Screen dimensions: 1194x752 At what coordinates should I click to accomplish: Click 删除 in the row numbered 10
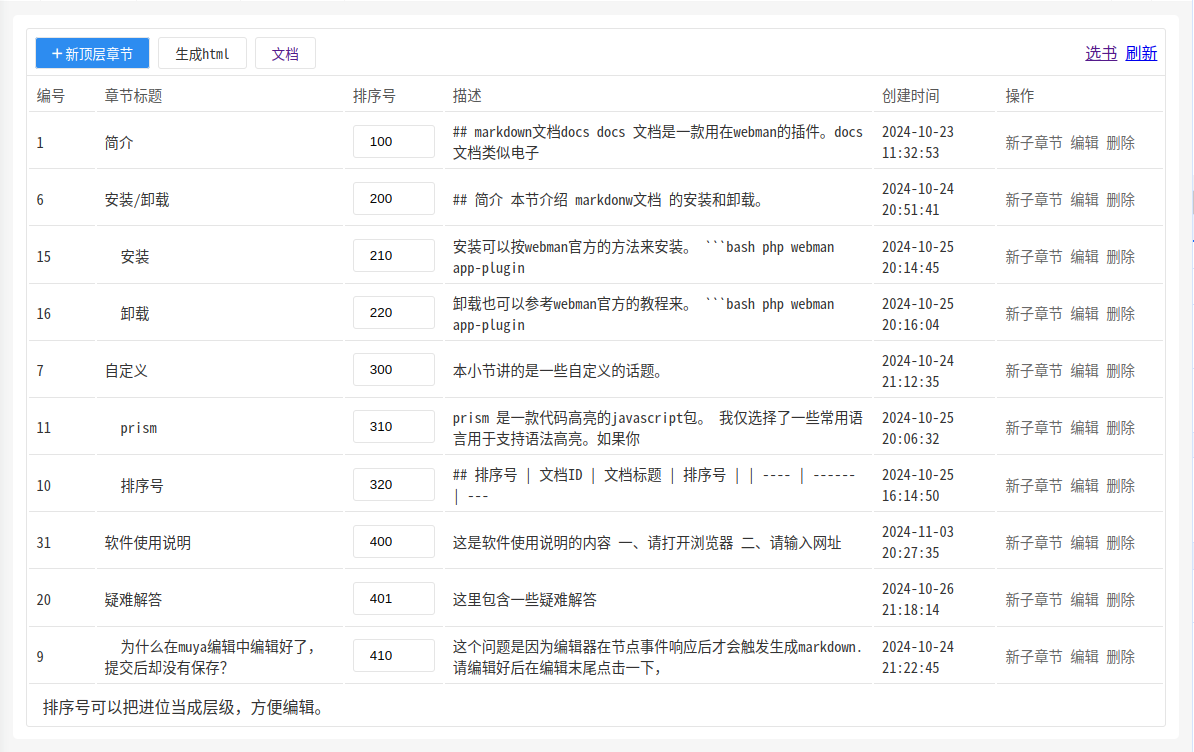coord(1120,486)
